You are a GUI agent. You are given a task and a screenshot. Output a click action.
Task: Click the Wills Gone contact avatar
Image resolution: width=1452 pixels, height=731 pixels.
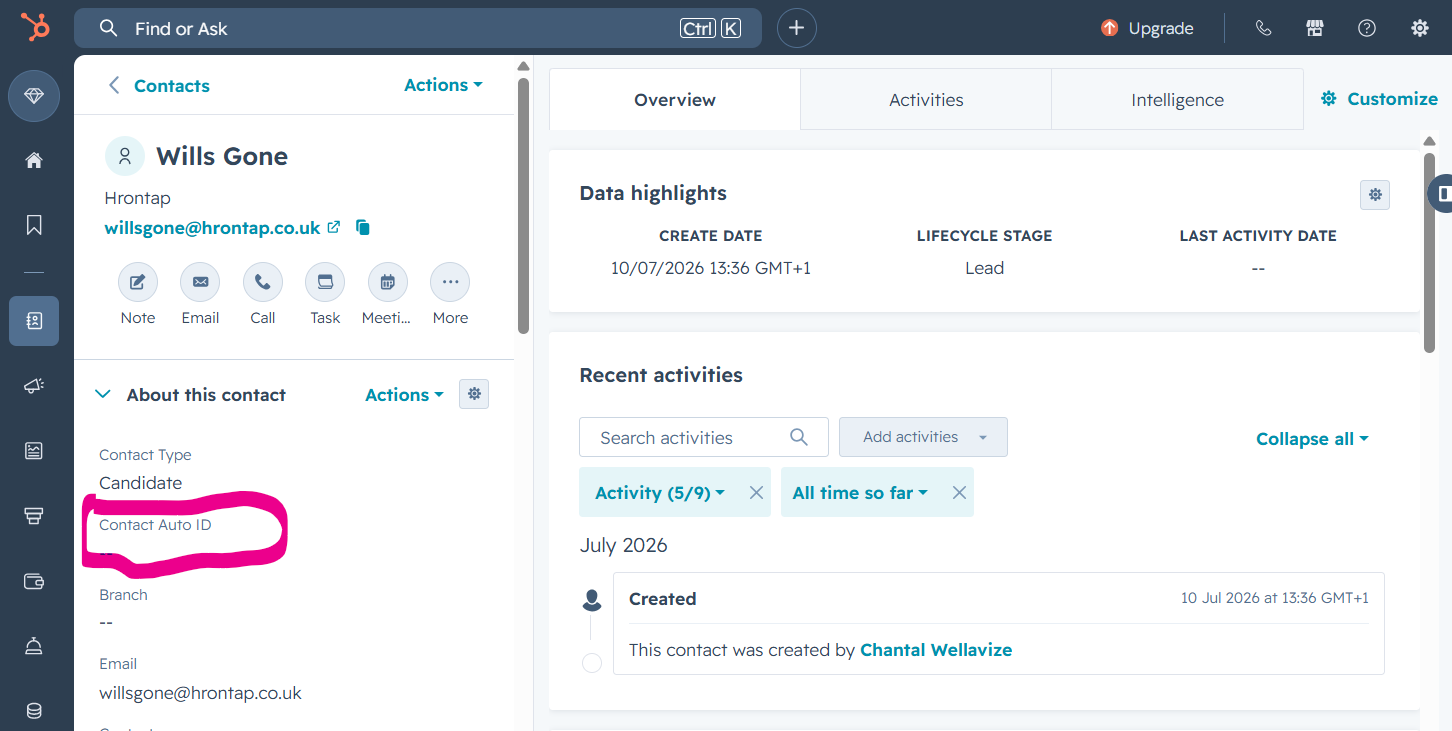pos(125,156)
